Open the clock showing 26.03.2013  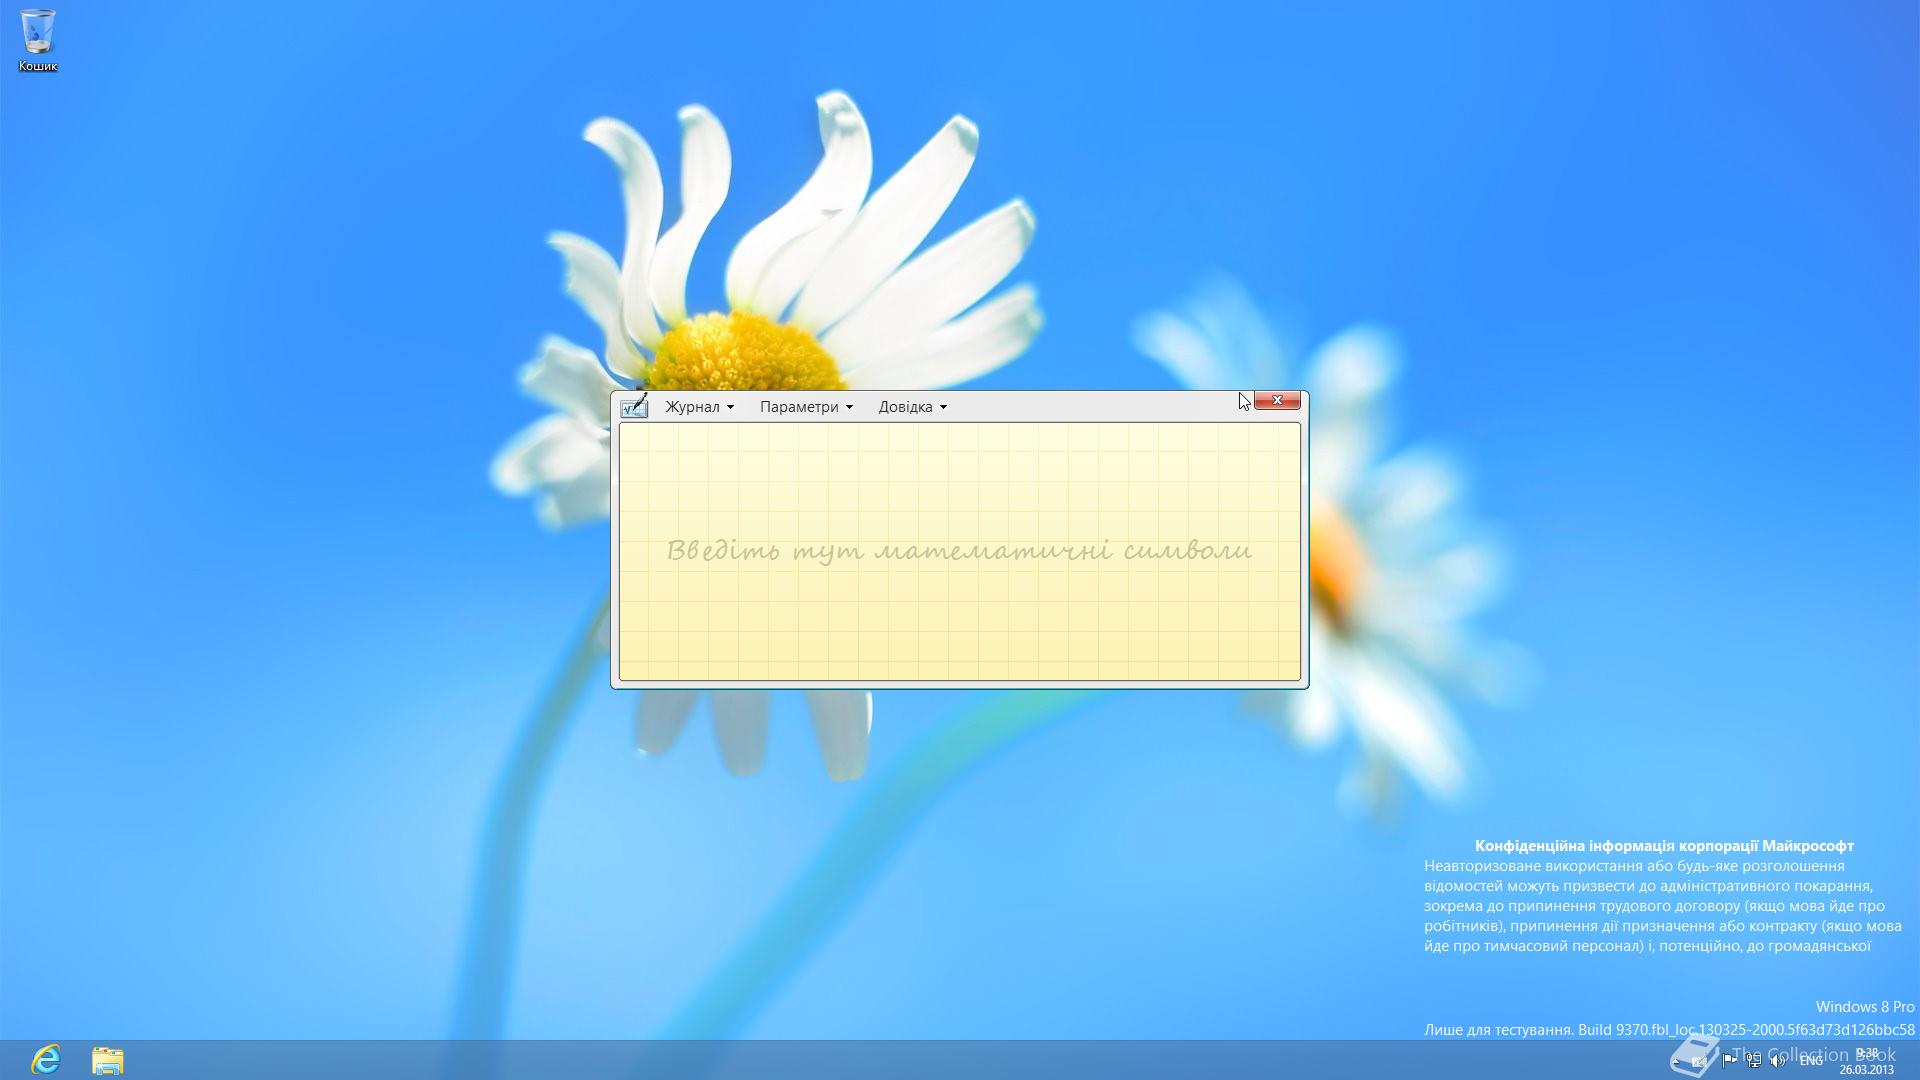tap(1866, 1061)
